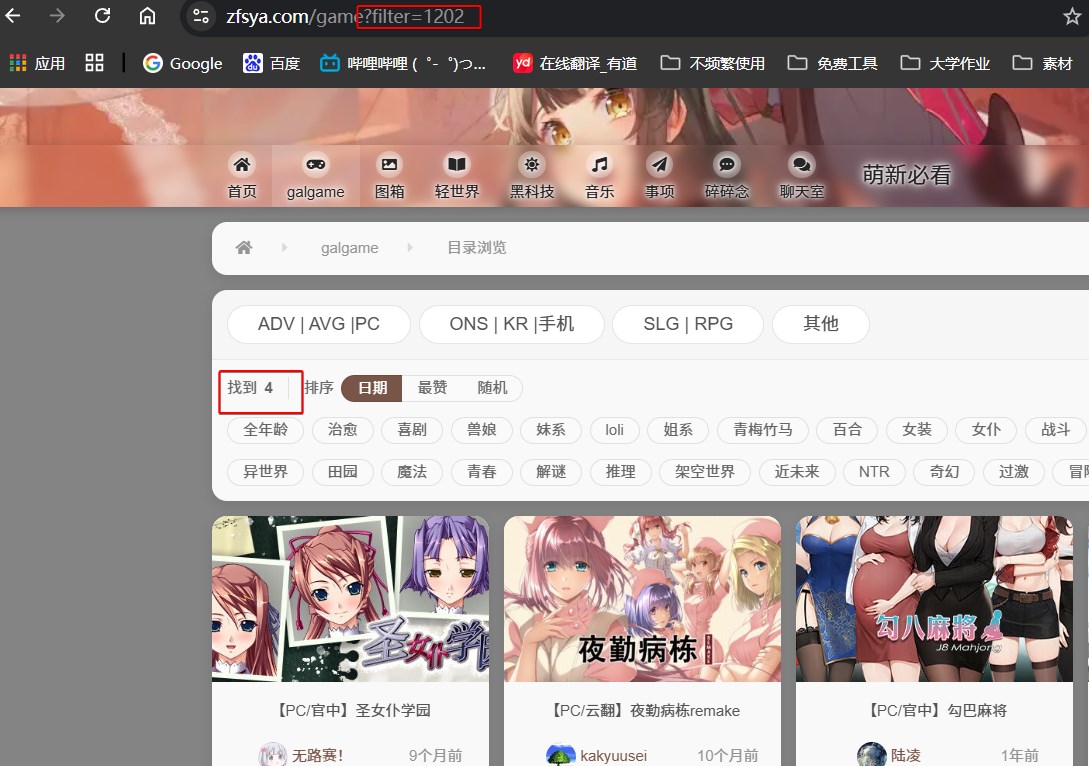Go to 首页 in site navigation
Image resolution: width=1089 pixels, height=766 pixels.
242,176
